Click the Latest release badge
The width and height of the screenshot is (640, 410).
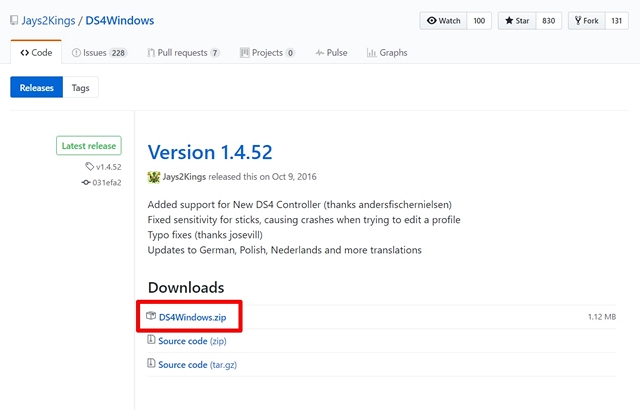tap(89, 146)
